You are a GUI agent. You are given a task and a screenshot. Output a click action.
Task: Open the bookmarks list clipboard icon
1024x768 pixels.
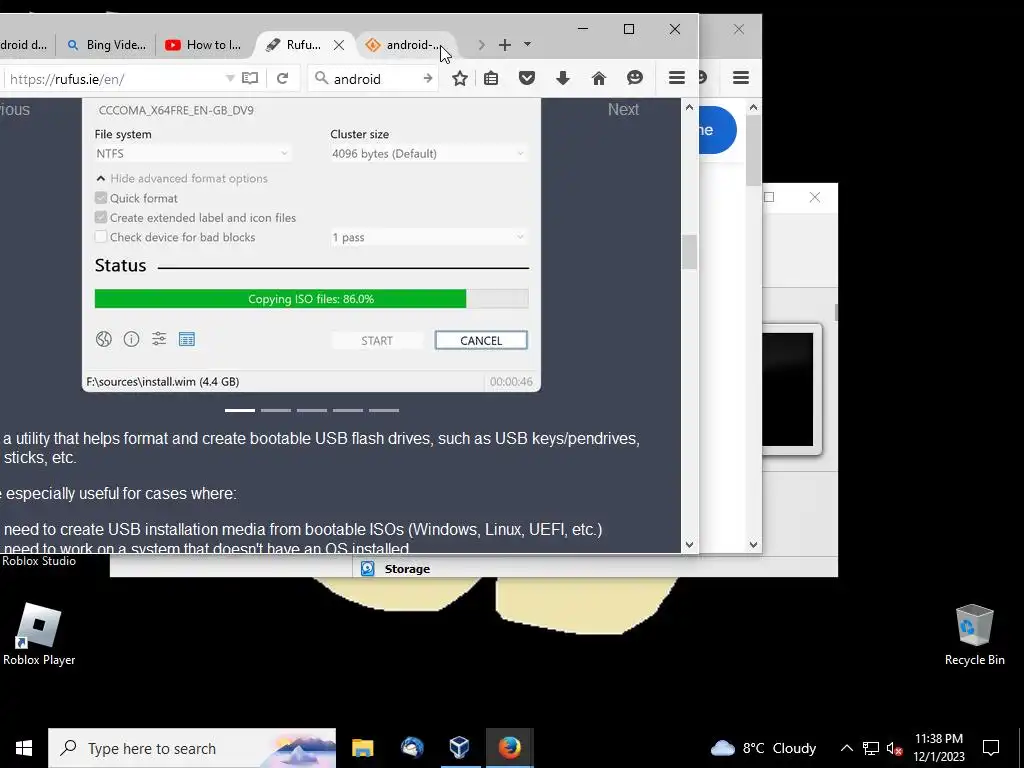click(x=491, y=78)
